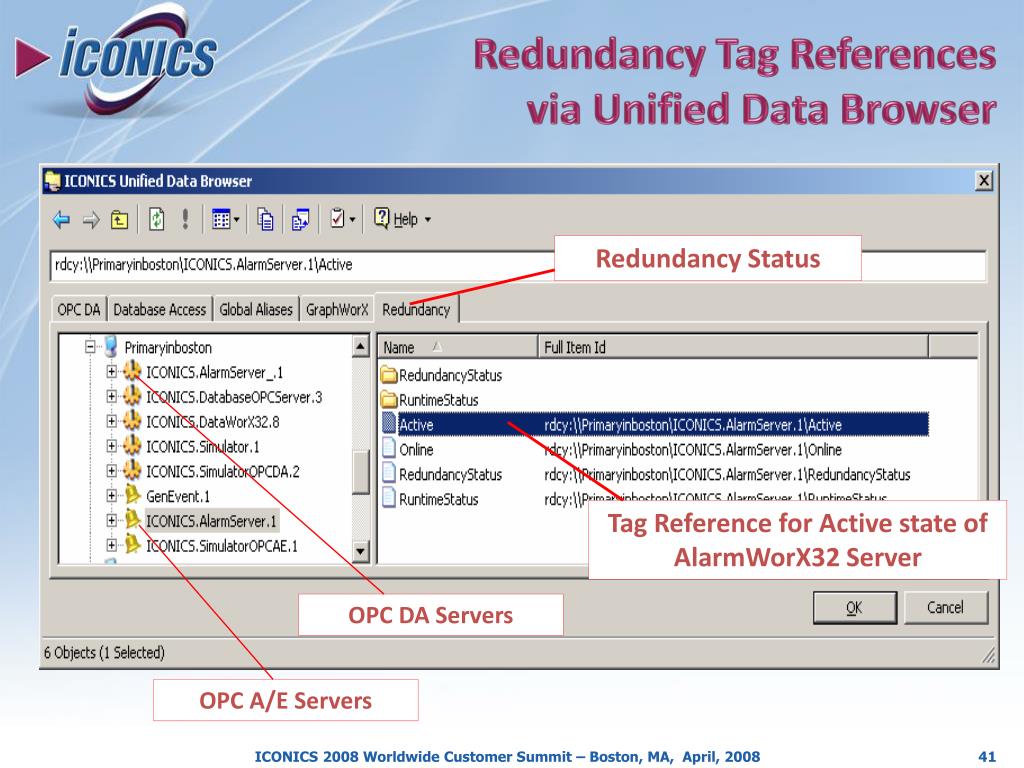Select ICONICS.AlarmServer.1 tree item

[212, 521]
